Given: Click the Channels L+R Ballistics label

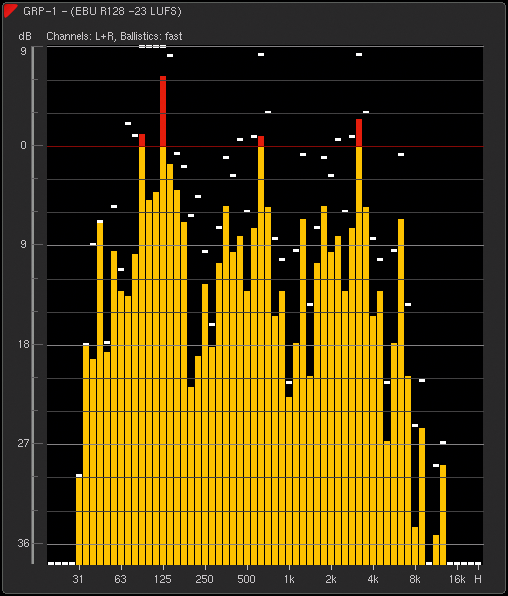Looking at the screenshot, I should point(114,36).
